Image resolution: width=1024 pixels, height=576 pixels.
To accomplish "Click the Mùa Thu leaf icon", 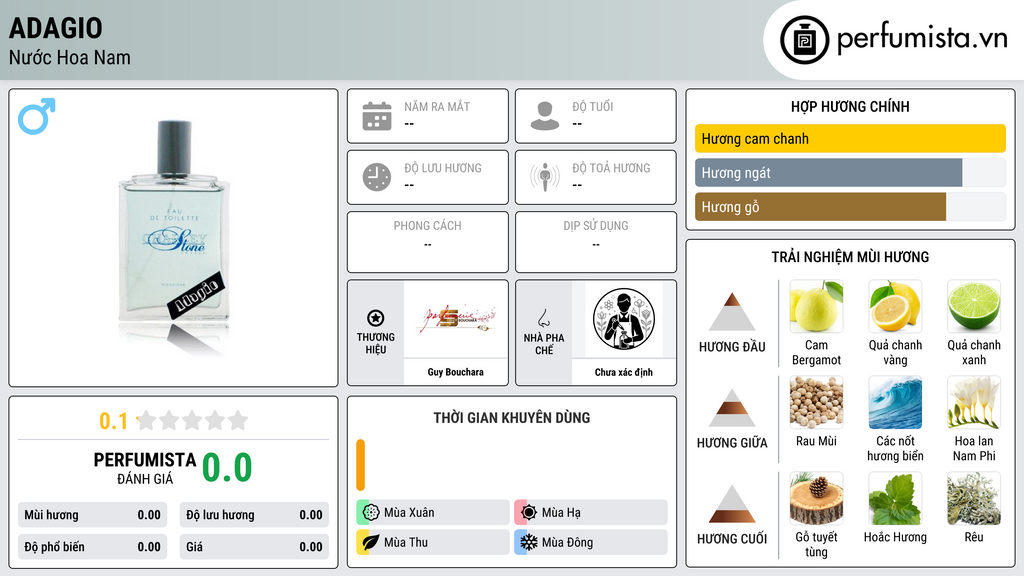I will pos(371,542).
